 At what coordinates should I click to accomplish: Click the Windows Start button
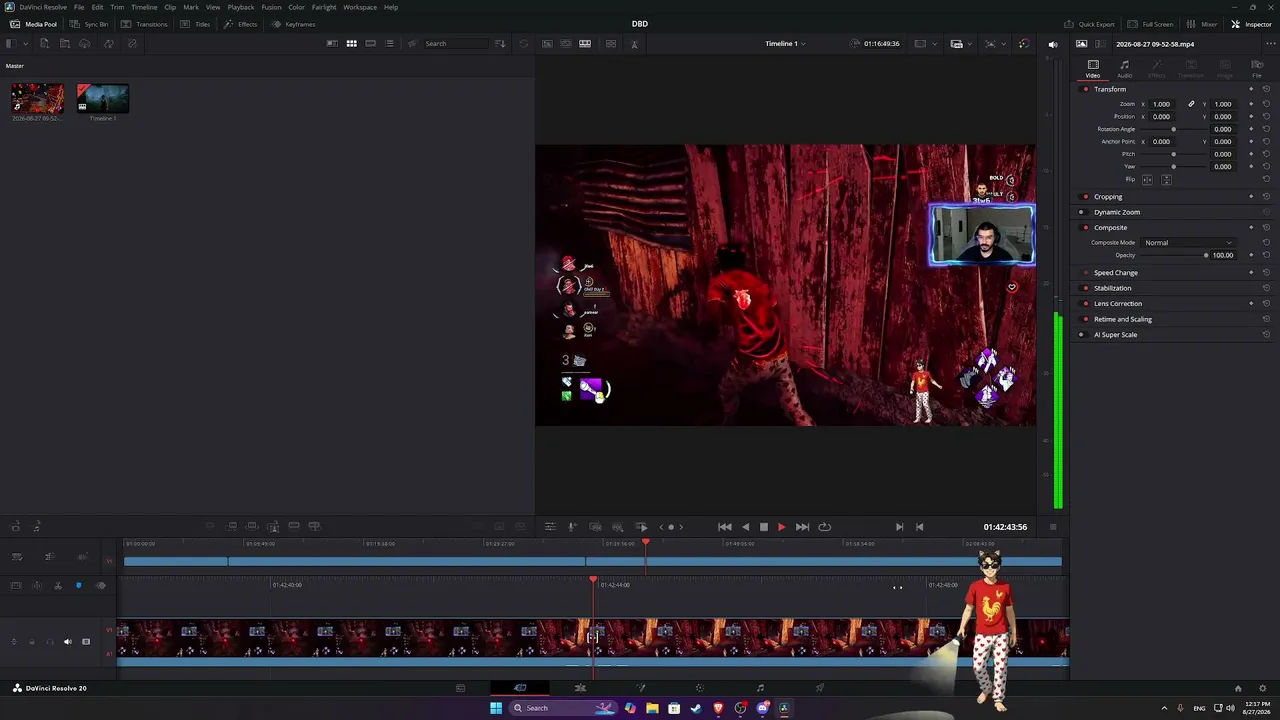[x=496, y=708]
